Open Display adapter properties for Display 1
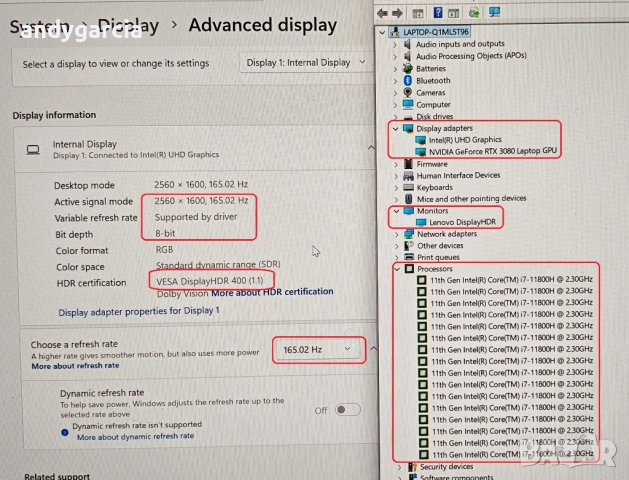The height and width of the screenshot is (480, 629). (x=139, y=311)
